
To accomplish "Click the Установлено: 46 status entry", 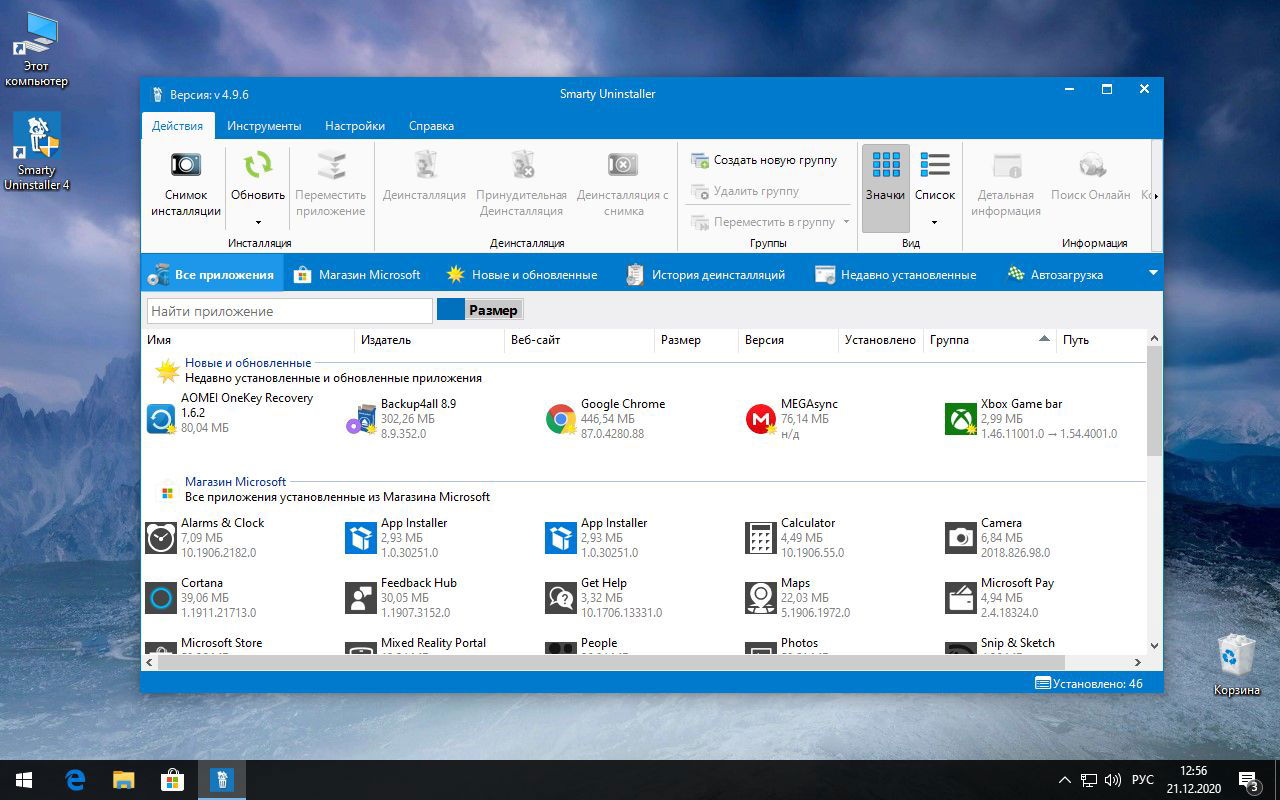I will click(x=1088, y=684).
